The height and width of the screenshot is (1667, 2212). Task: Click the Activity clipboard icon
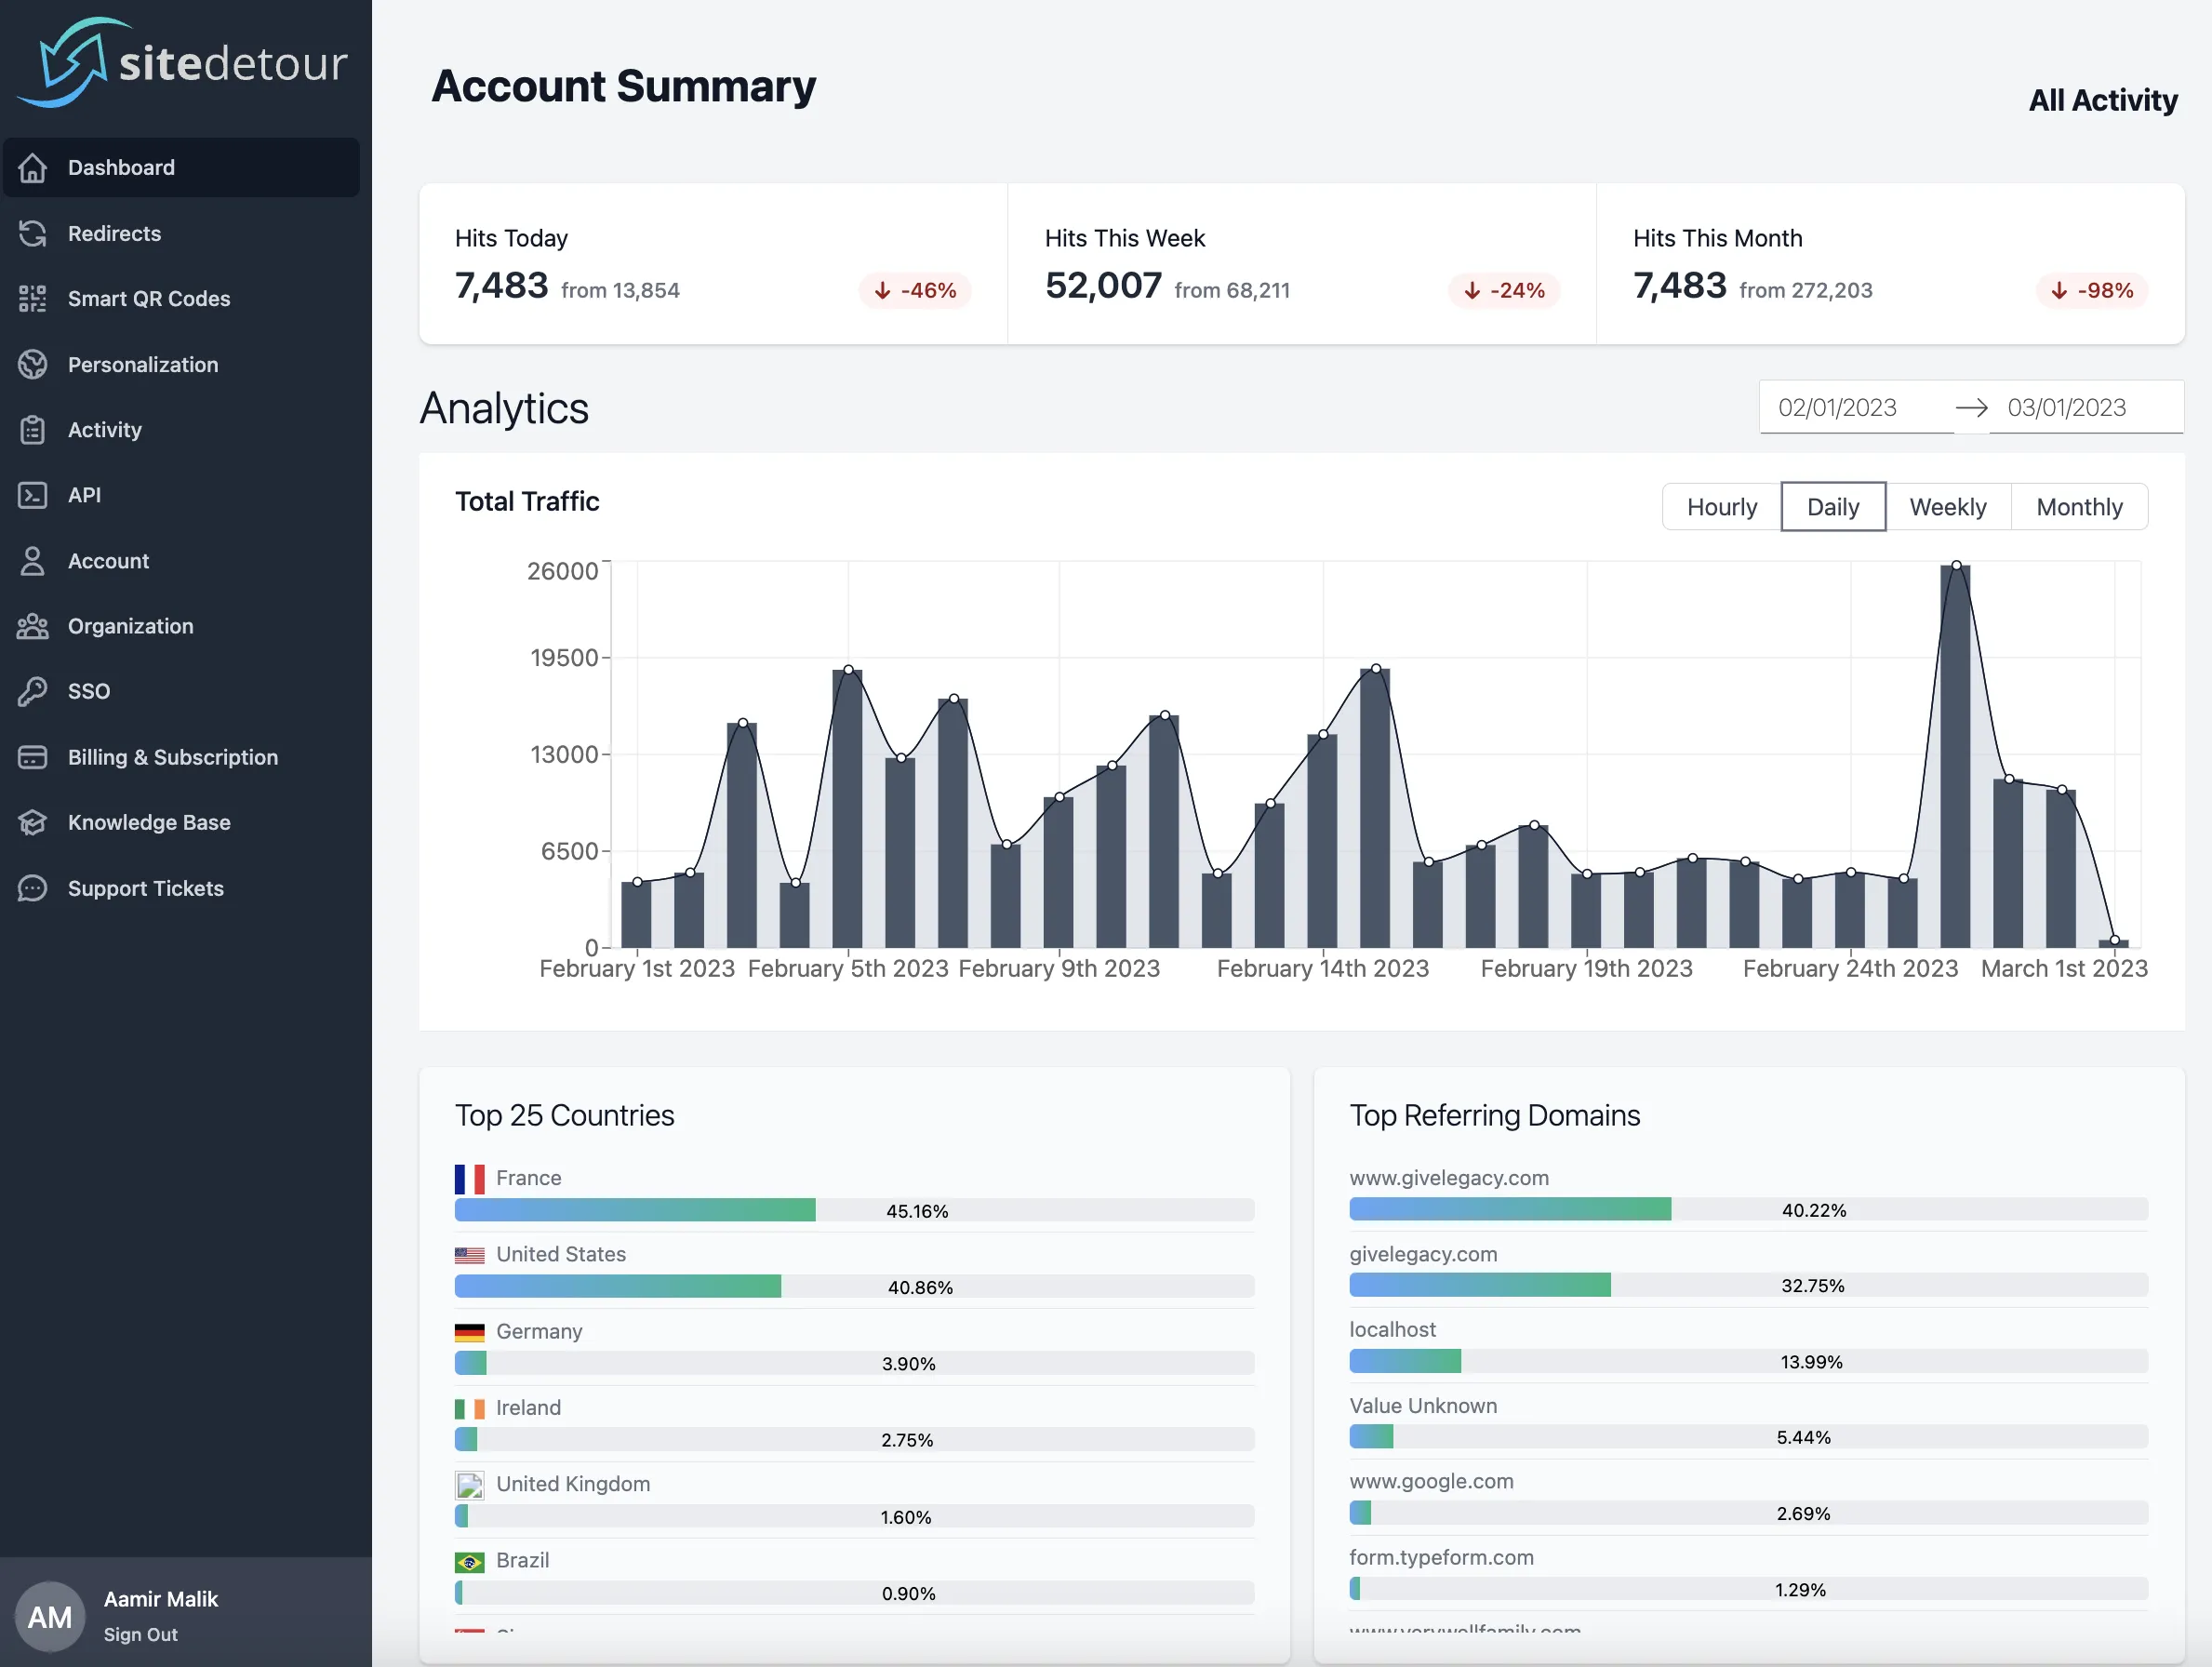33,430
